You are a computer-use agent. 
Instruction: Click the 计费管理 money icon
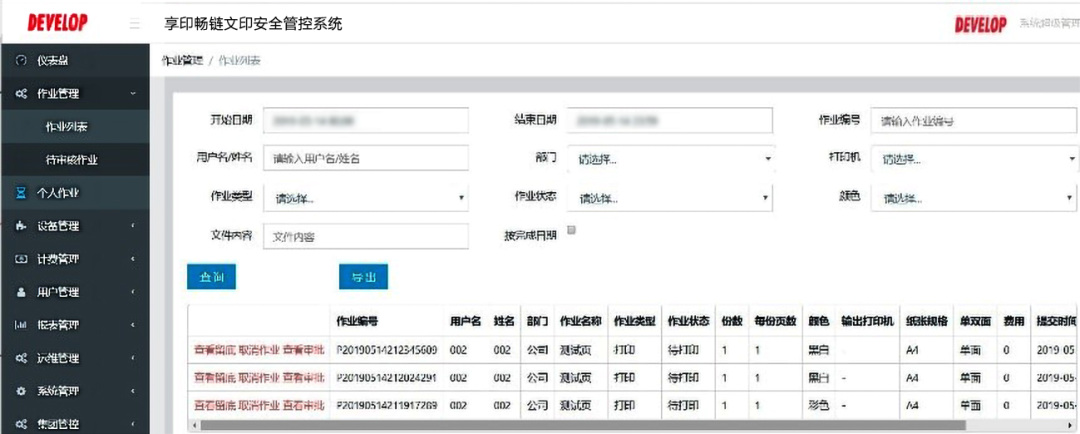(21, 259)
